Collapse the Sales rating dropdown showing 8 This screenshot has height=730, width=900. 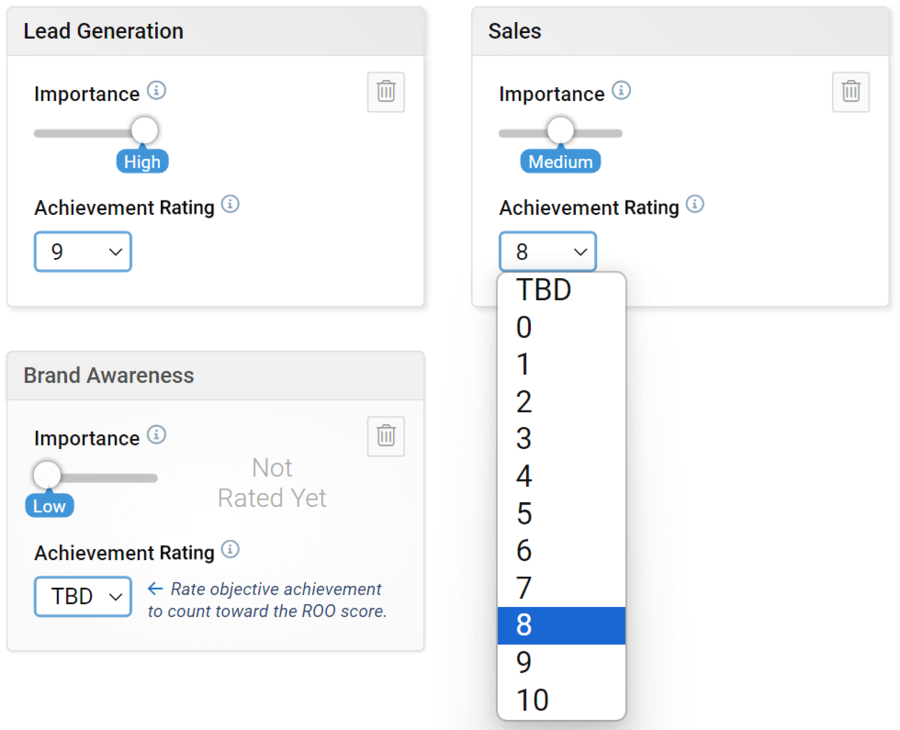(547, 252)
